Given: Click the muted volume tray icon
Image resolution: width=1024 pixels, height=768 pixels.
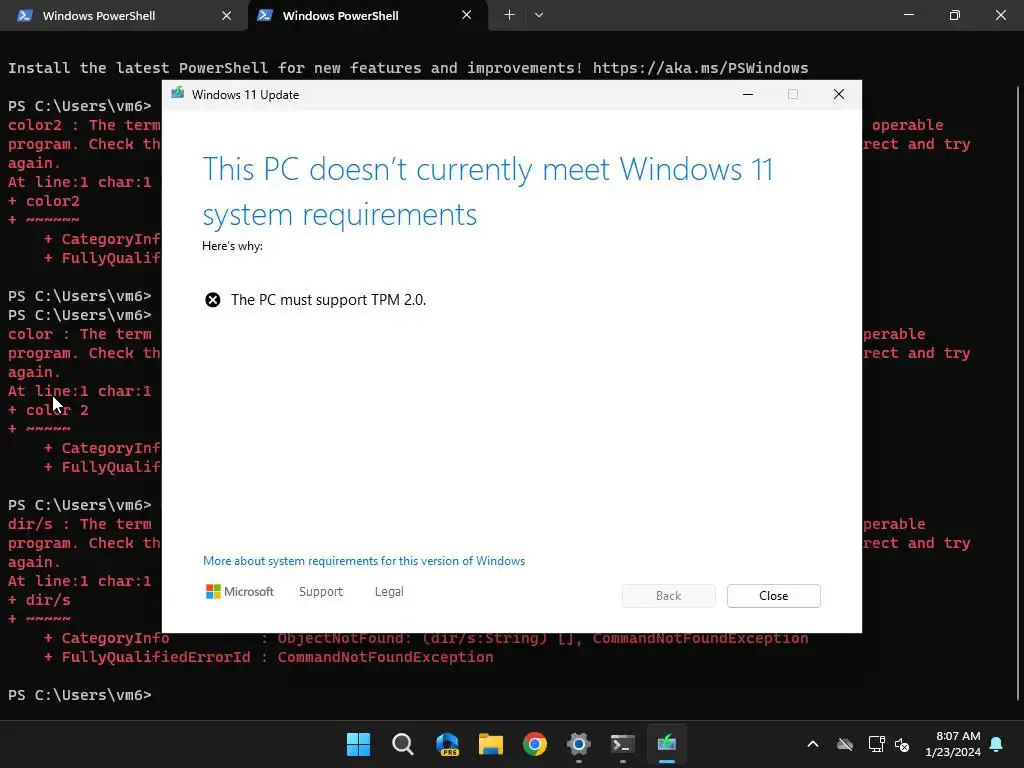Looking at the screenshot, I should [903, 744].
